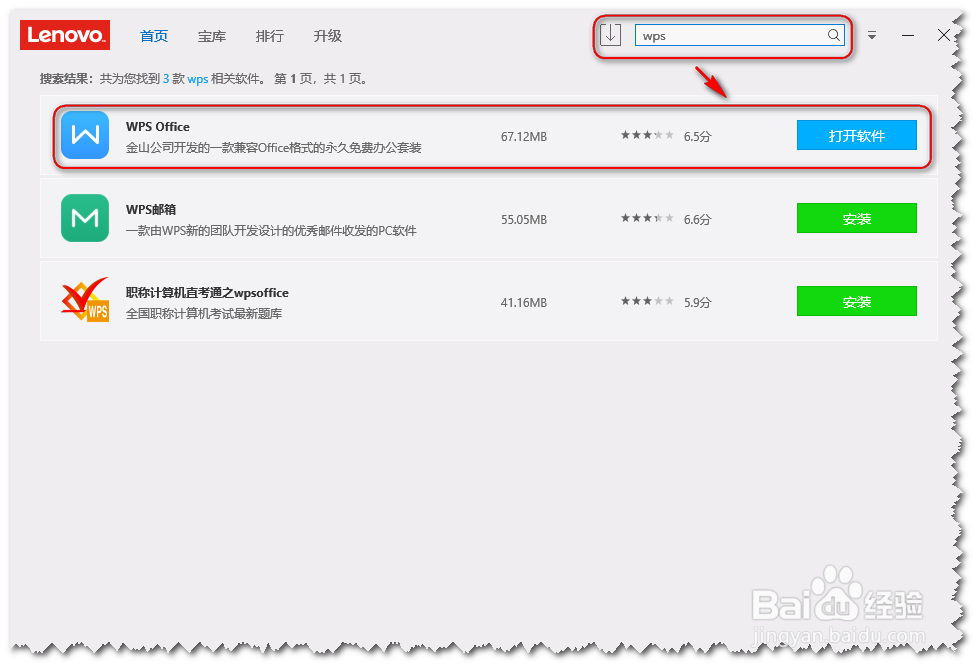Open the download manager arrow icon

pos(610,34)
